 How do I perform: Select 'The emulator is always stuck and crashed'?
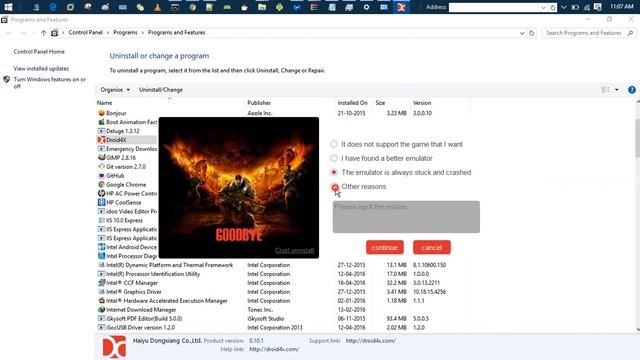click(x=334, y=172)
